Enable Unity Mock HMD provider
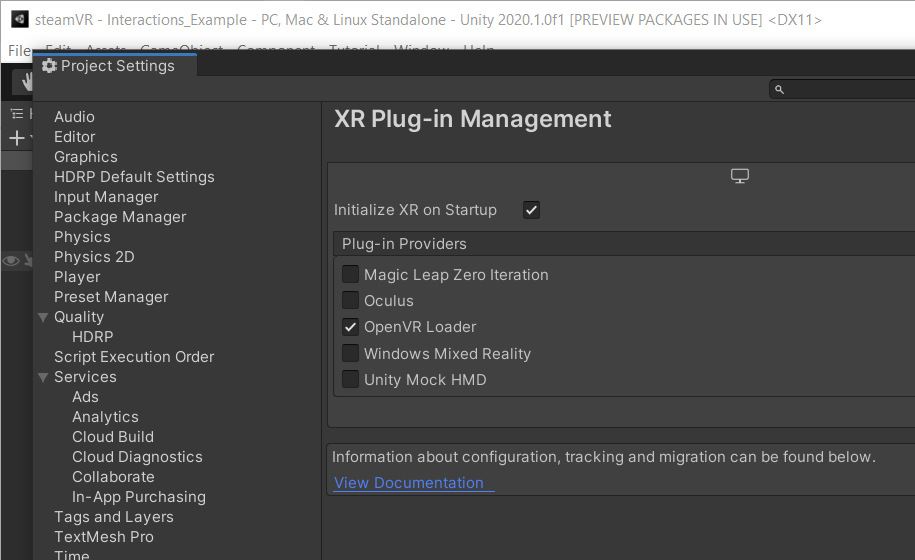This screenshot has height=560, width=915. tap(350, 379)
